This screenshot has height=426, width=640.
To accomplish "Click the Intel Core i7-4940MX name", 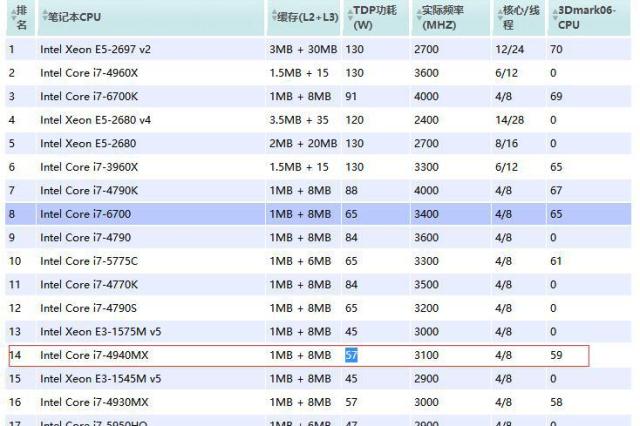I will 94,355.
